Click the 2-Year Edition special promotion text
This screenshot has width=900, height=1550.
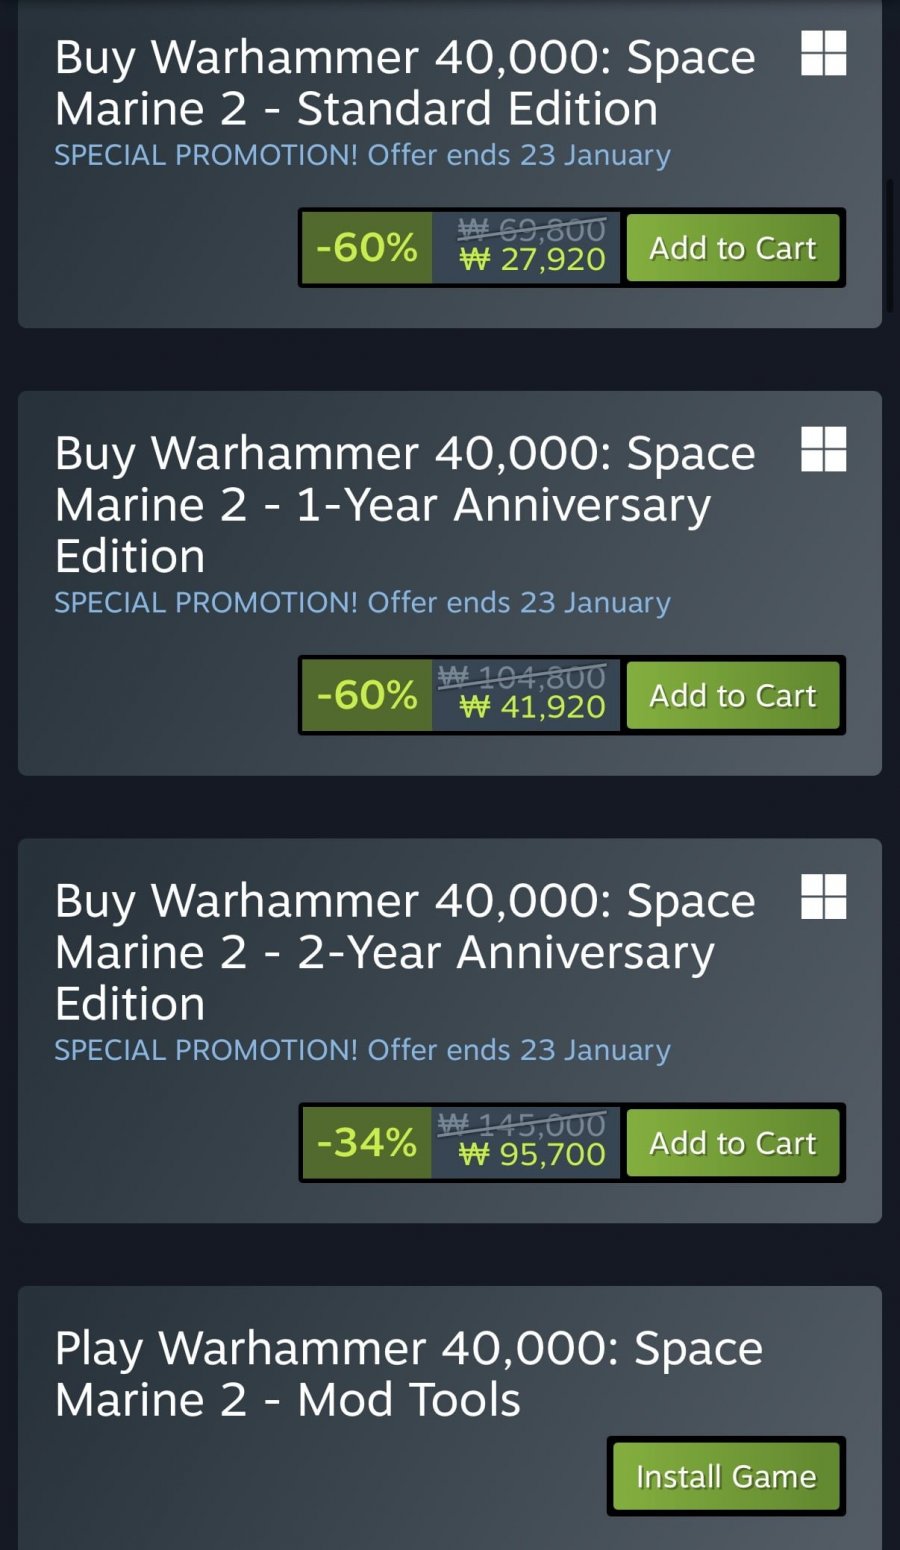tap(362, 1050)
